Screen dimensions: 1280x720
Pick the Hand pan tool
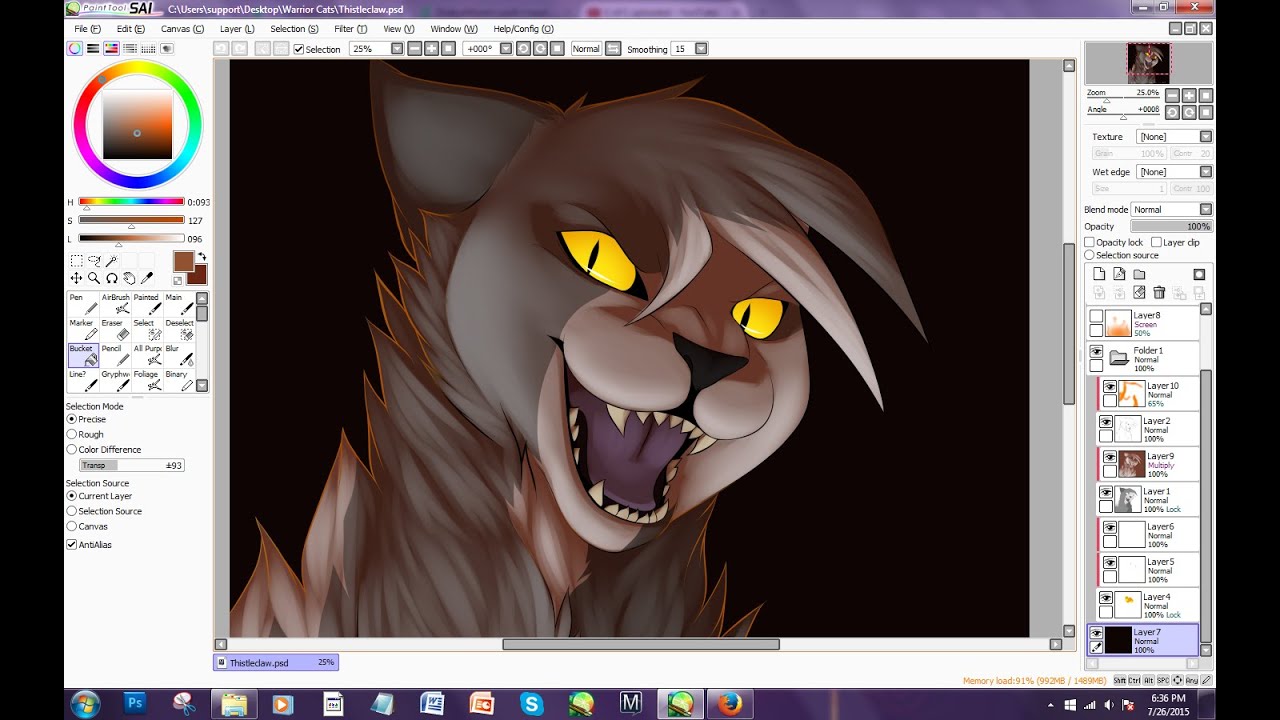coord(130,278)
